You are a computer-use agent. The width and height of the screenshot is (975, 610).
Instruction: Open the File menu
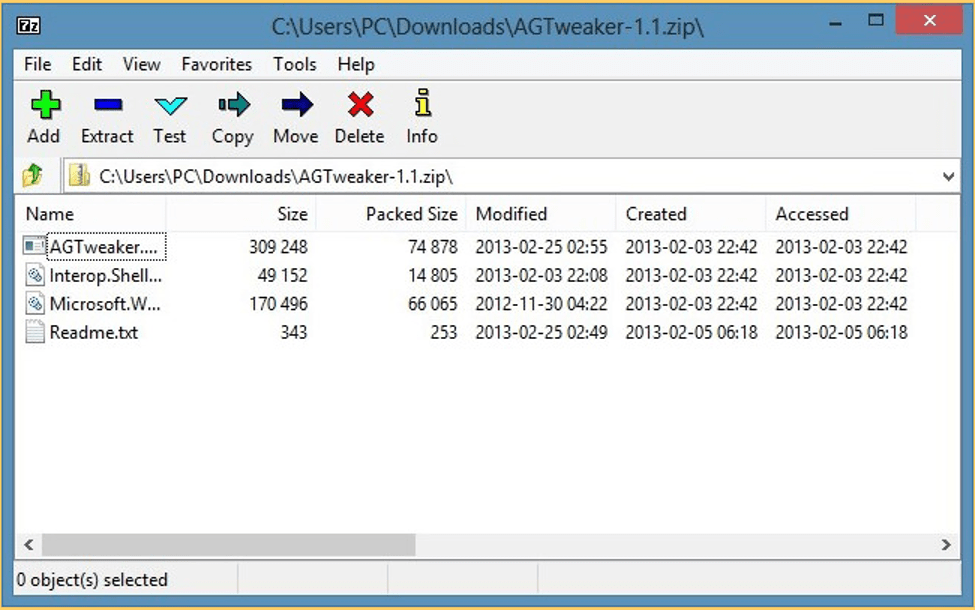[x=37, y=64]
